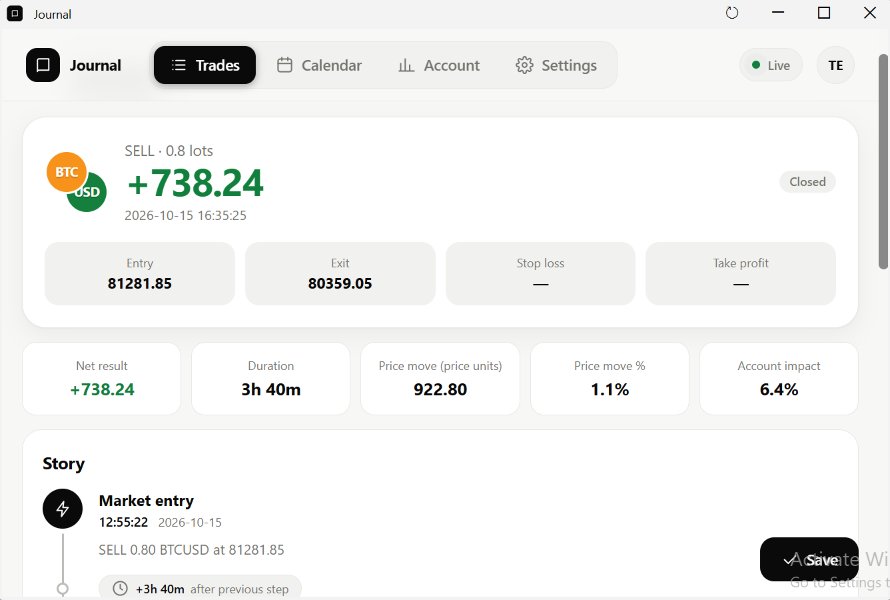
Task: Switch to the Trades tab
Action: coord(205,65)
